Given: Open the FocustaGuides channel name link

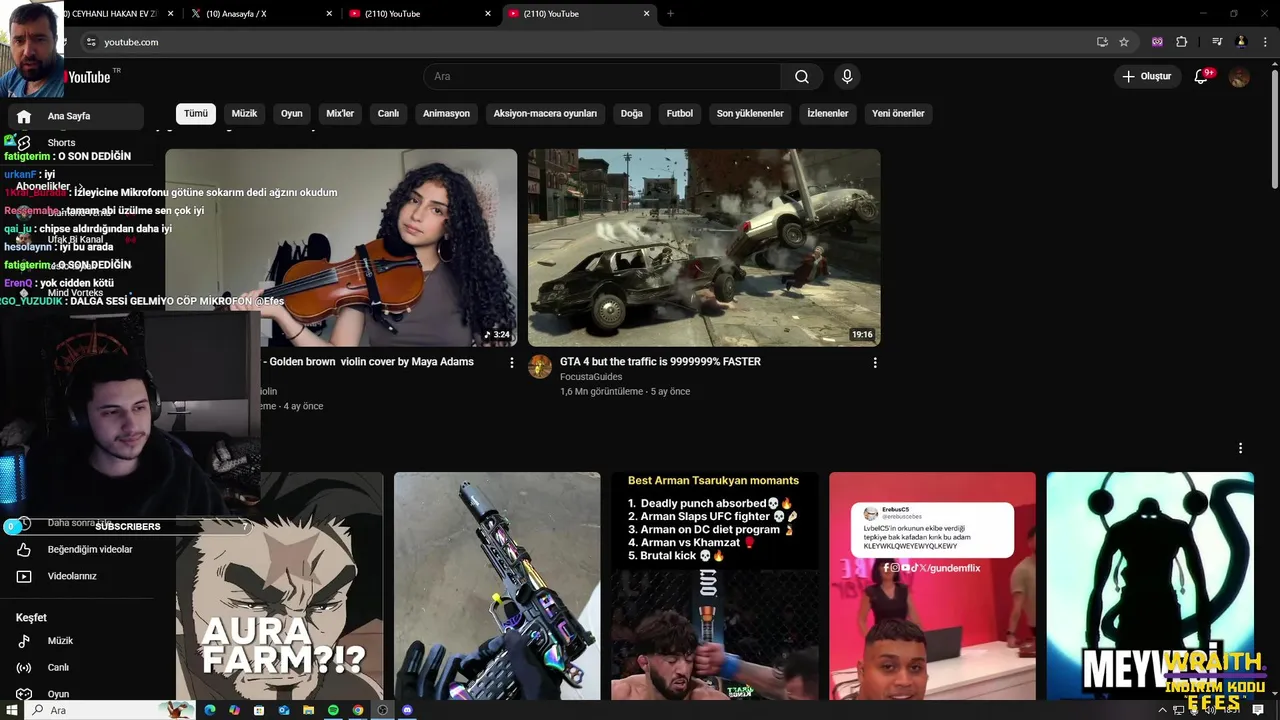Looking at the screenshot, I should (x=591, y=377).
